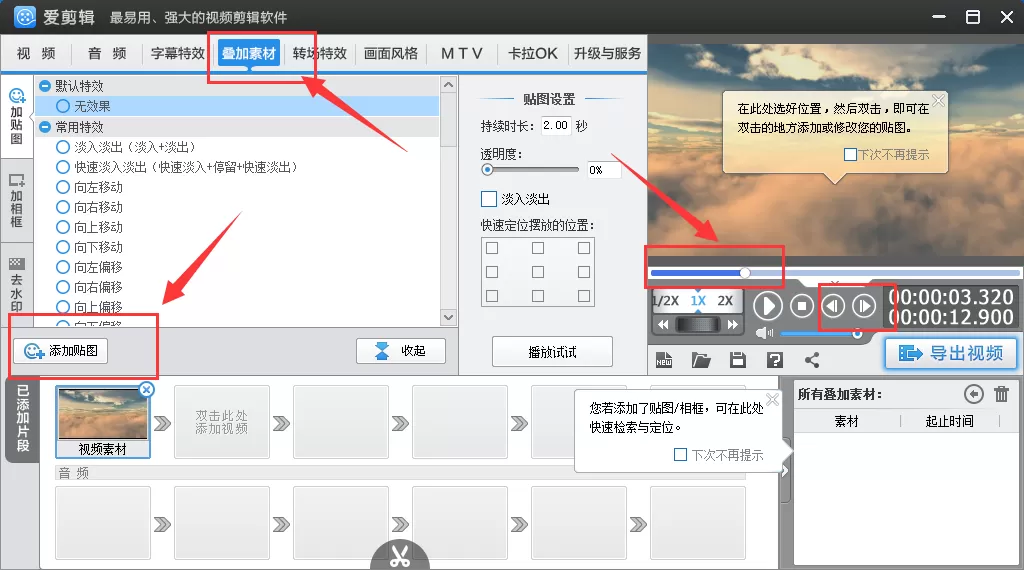Click the 透明度 transparency slider handle

click(x=487, y=170)
